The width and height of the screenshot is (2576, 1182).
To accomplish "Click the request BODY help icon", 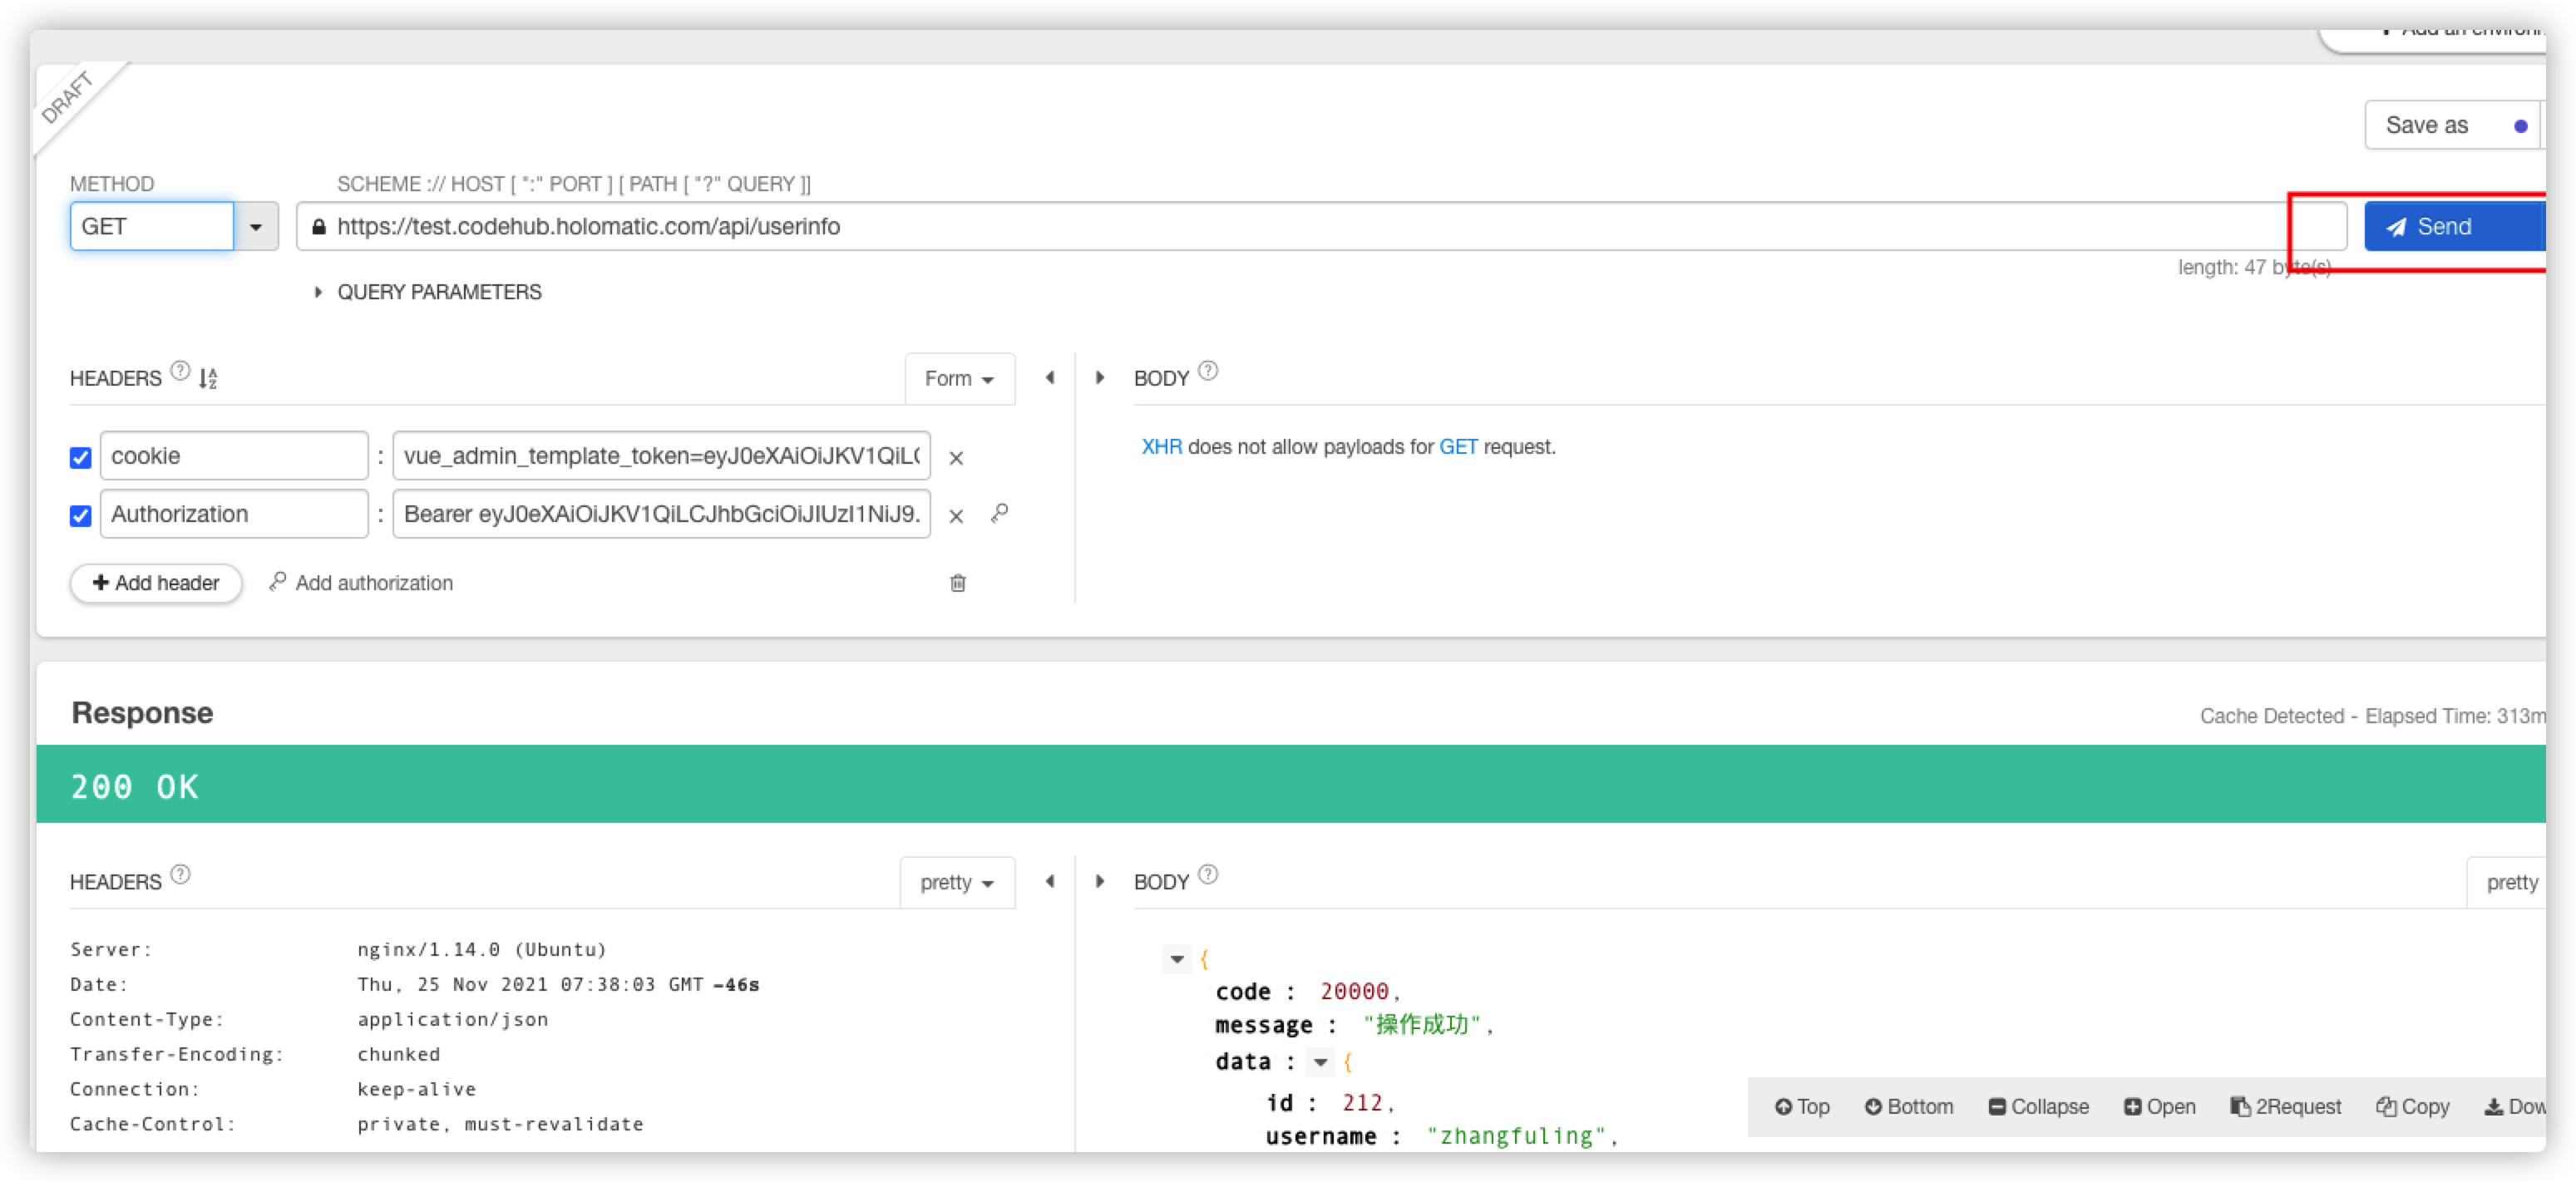I will 1208,371.
